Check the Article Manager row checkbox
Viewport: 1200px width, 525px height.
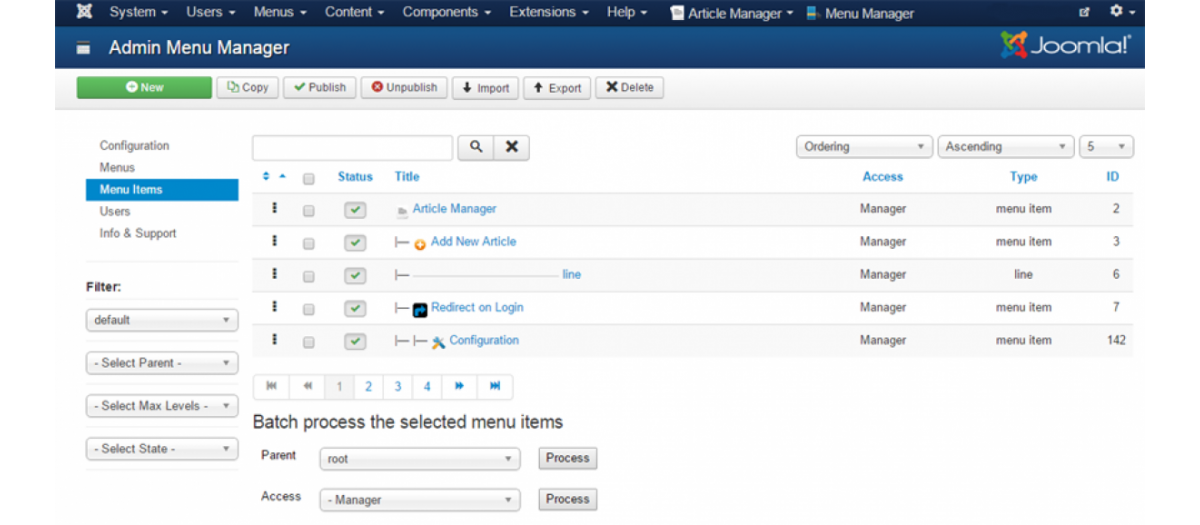pos(309,211)
